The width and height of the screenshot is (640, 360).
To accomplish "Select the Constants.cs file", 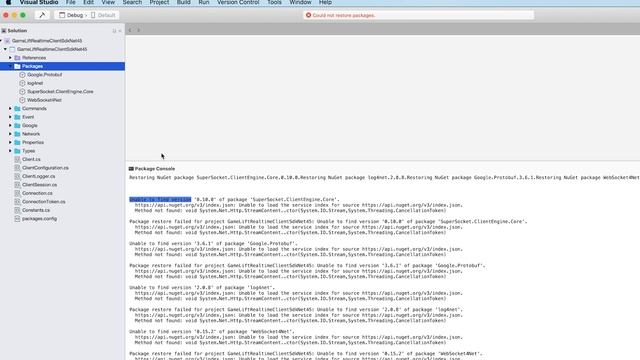I will (x=36, y=210).
